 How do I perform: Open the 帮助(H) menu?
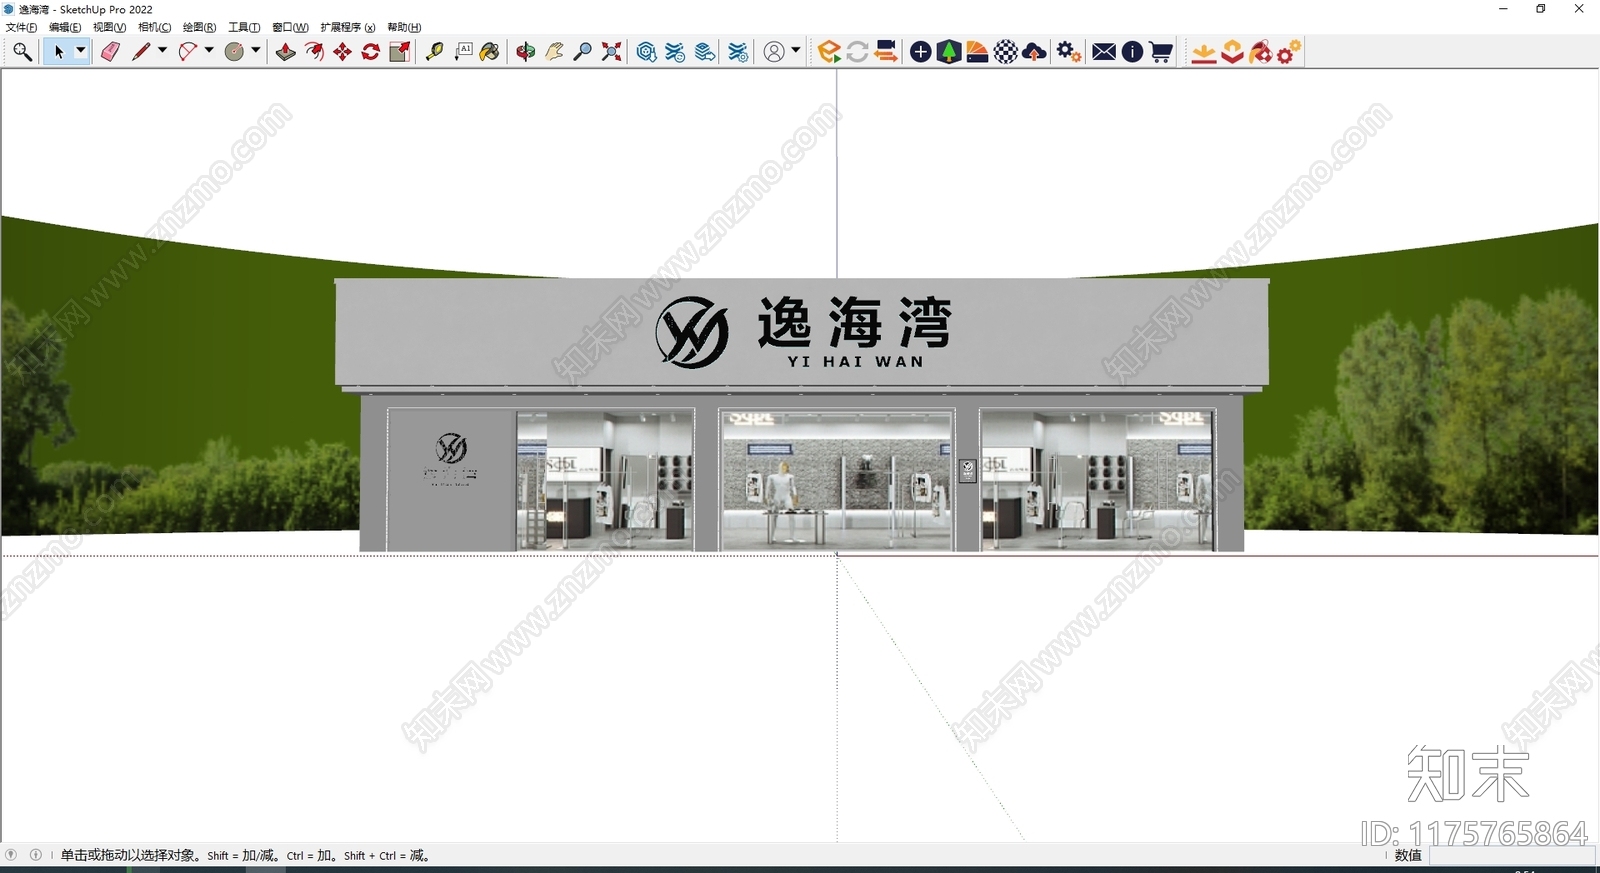click(404, 27)
